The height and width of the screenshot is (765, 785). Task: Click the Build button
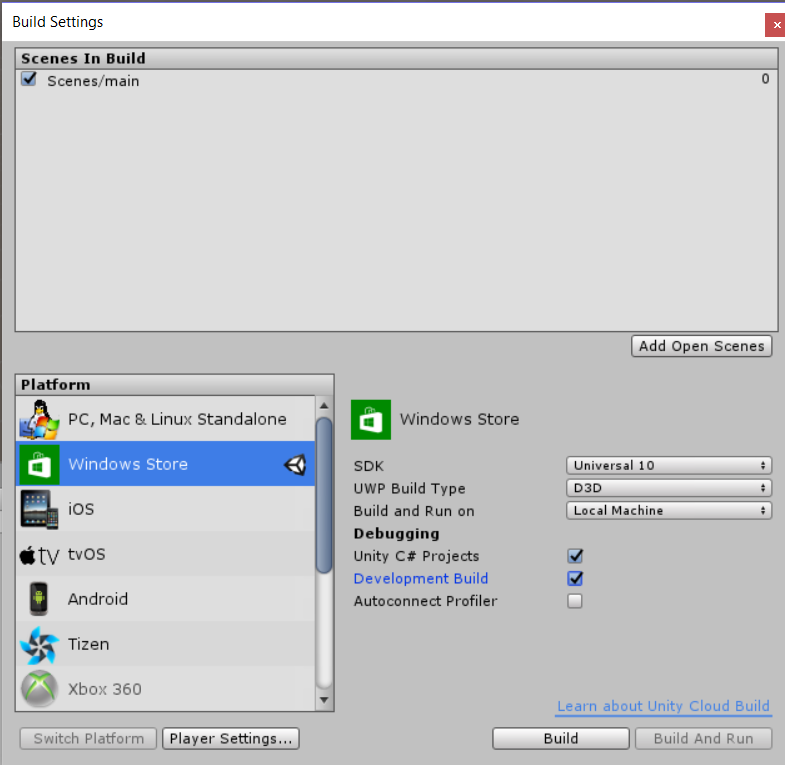pos(561,738)
